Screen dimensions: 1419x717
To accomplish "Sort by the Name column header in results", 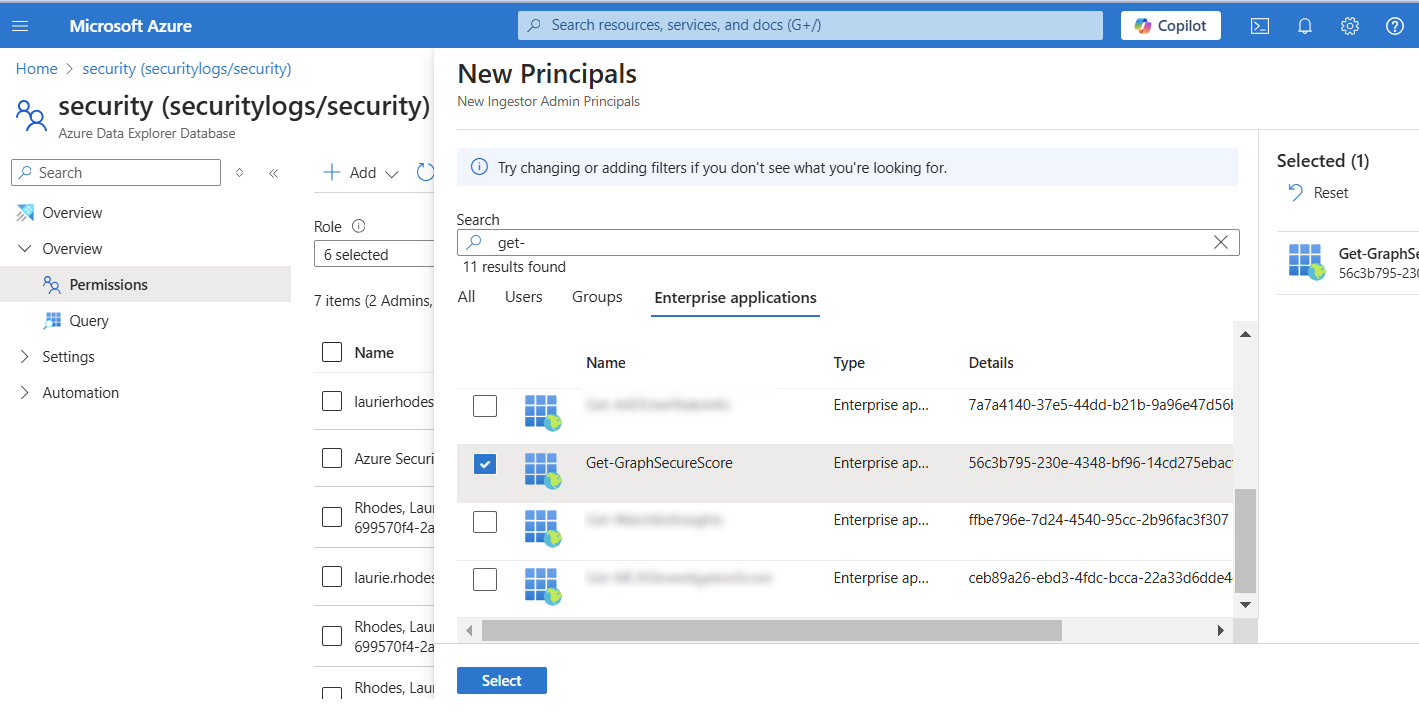I will [606, 363].
